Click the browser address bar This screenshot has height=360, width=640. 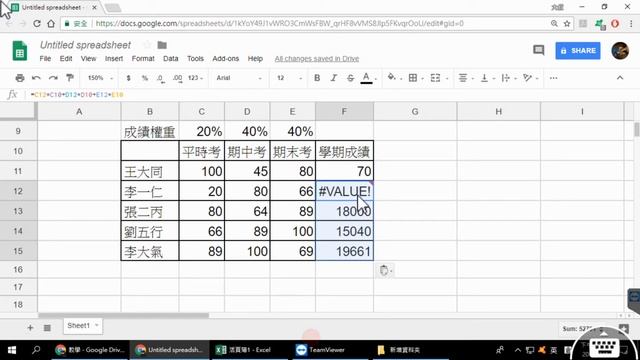318,24
